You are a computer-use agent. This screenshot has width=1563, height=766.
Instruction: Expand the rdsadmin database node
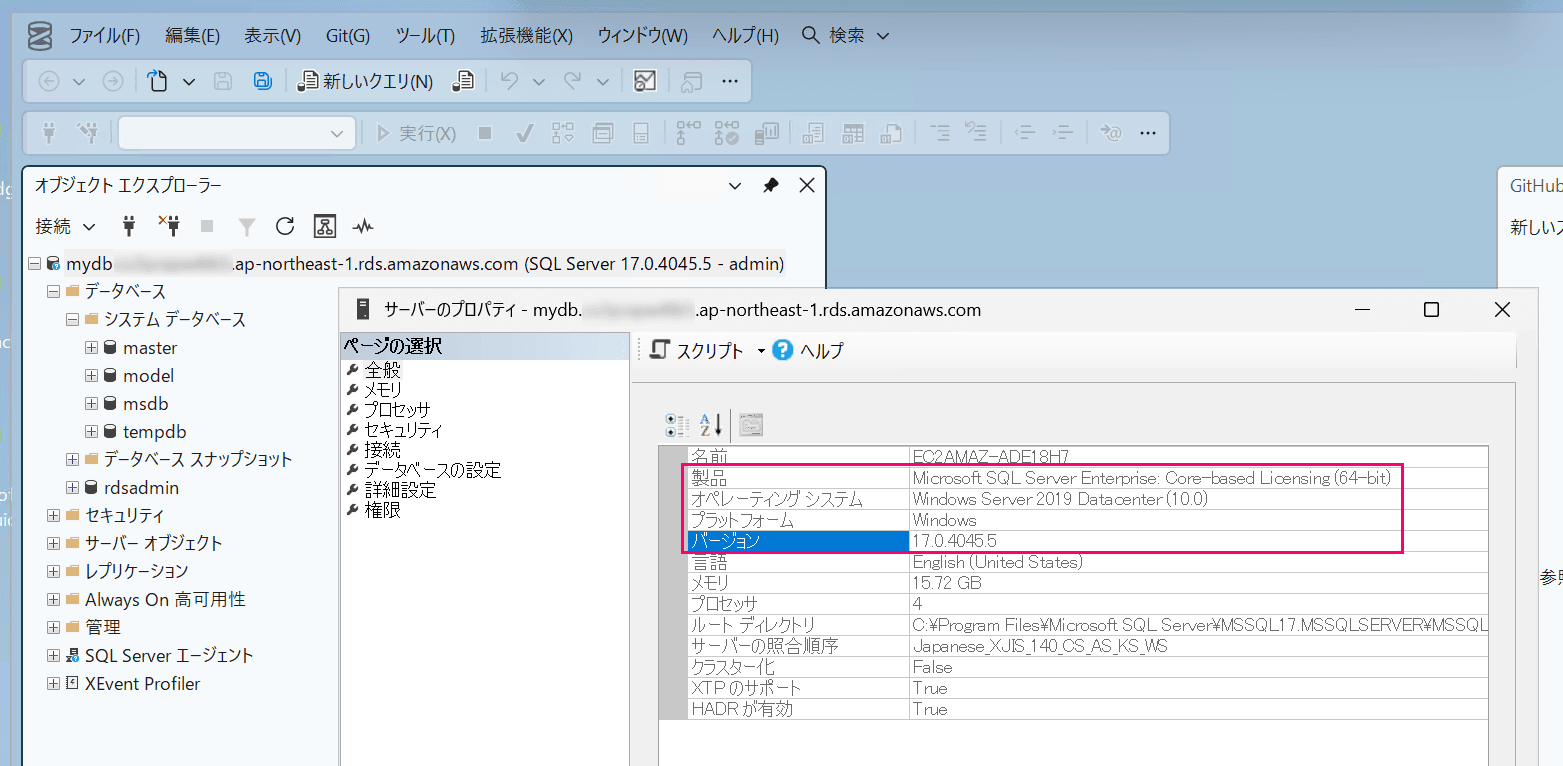[x=72, y=488]
